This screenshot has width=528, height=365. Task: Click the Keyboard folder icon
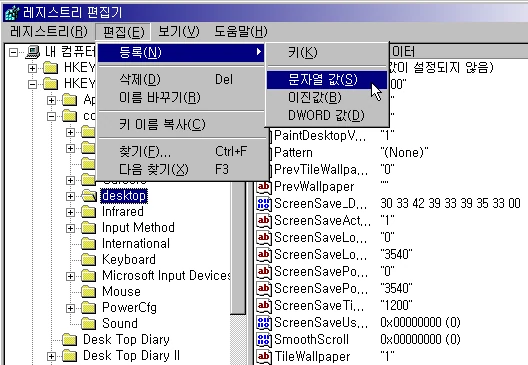(89, 260)
